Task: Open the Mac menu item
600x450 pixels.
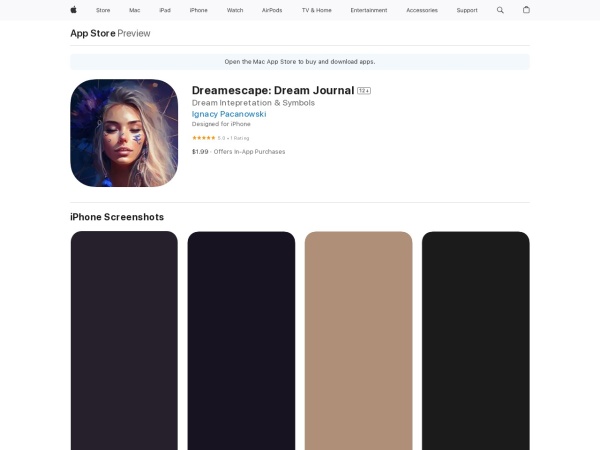Action: (x=134, y=10)
